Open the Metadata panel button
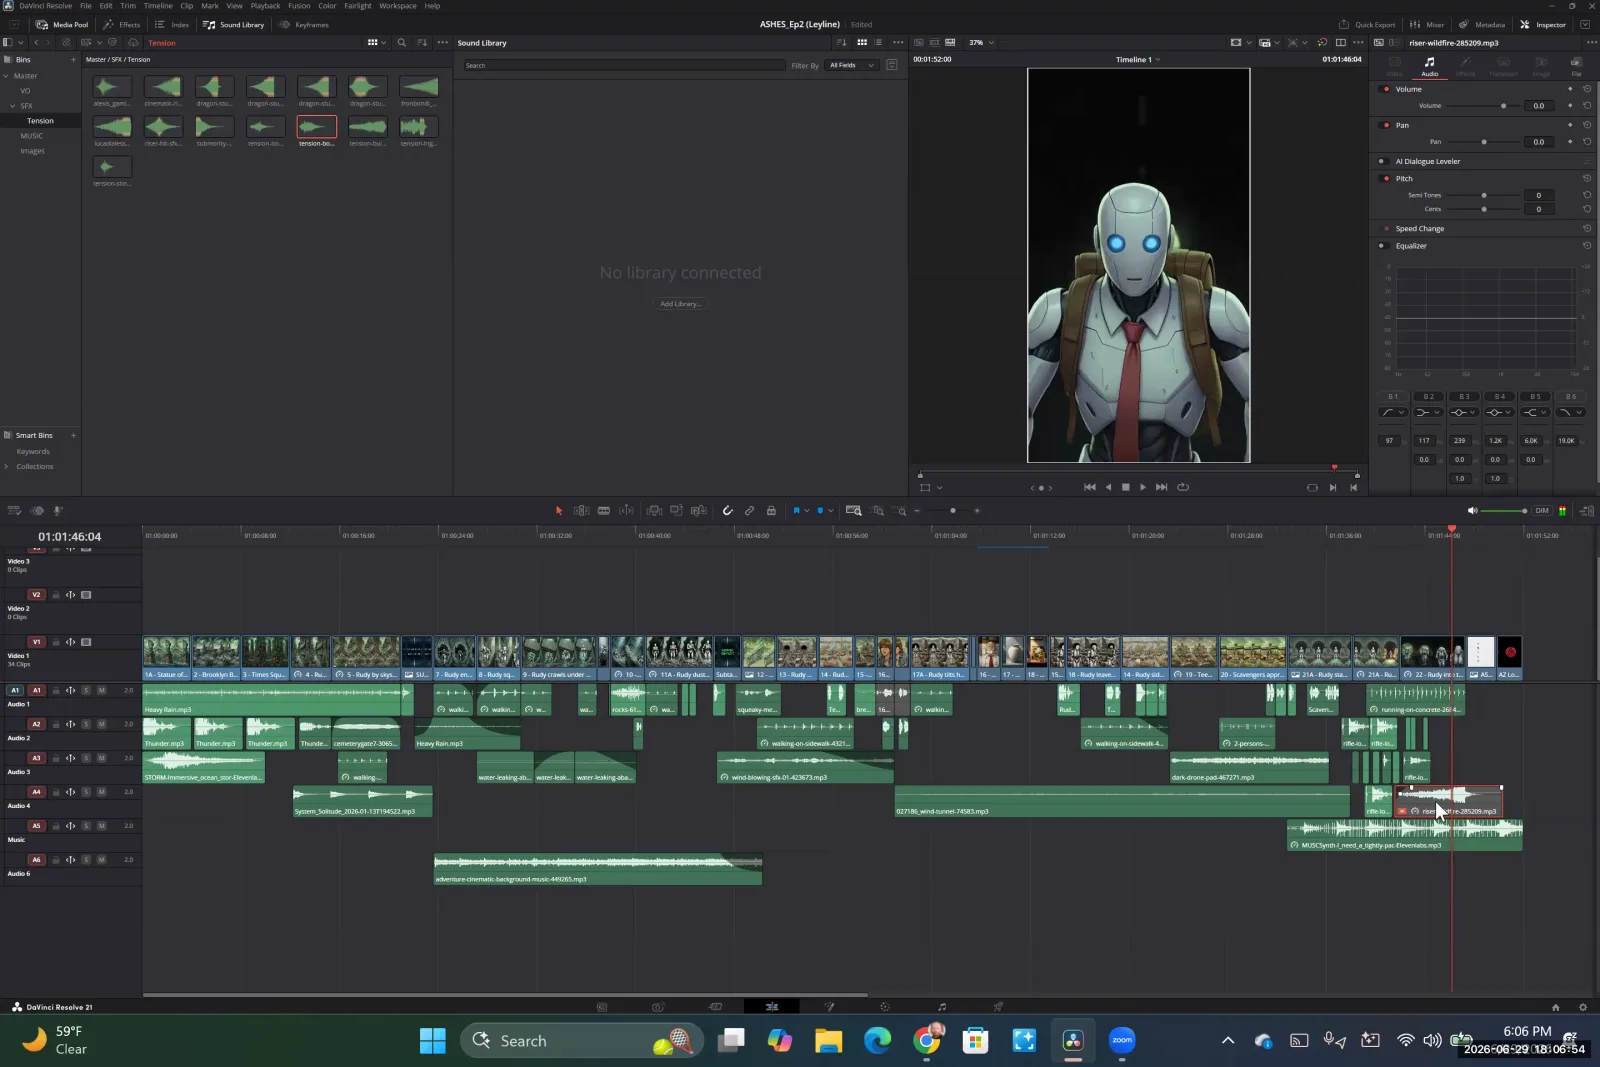 pos(1482,25)
